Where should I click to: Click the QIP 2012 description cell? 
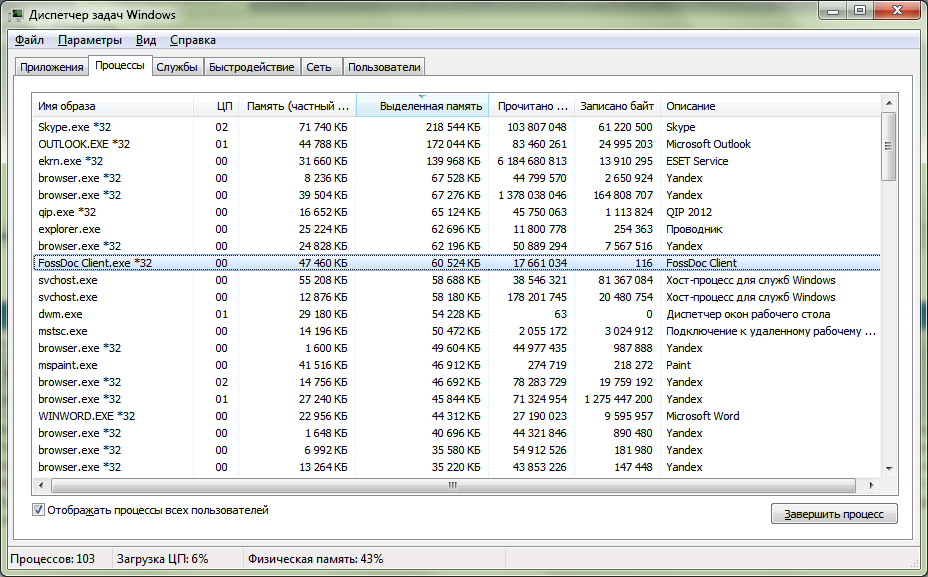click(x=689, y=212)
